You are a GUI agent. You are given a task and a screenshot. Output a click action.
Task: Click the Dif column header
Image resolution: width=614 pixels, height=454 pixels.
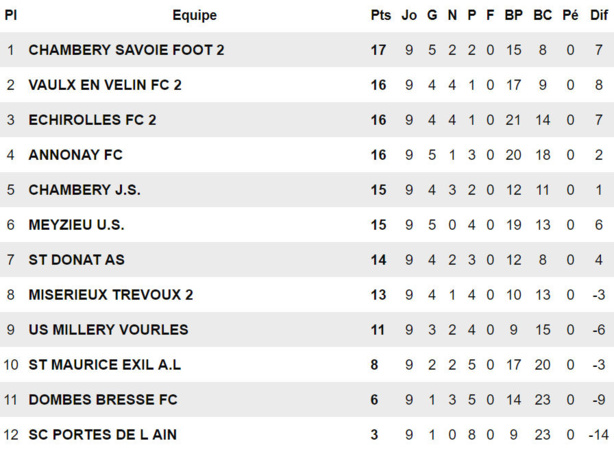point(598,15)
